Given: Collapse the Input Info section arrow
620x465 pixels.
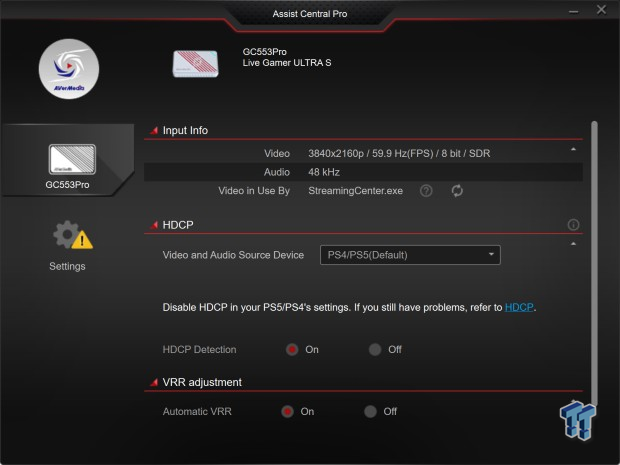Looking at the screenshot, I should (x=573, y=149).
